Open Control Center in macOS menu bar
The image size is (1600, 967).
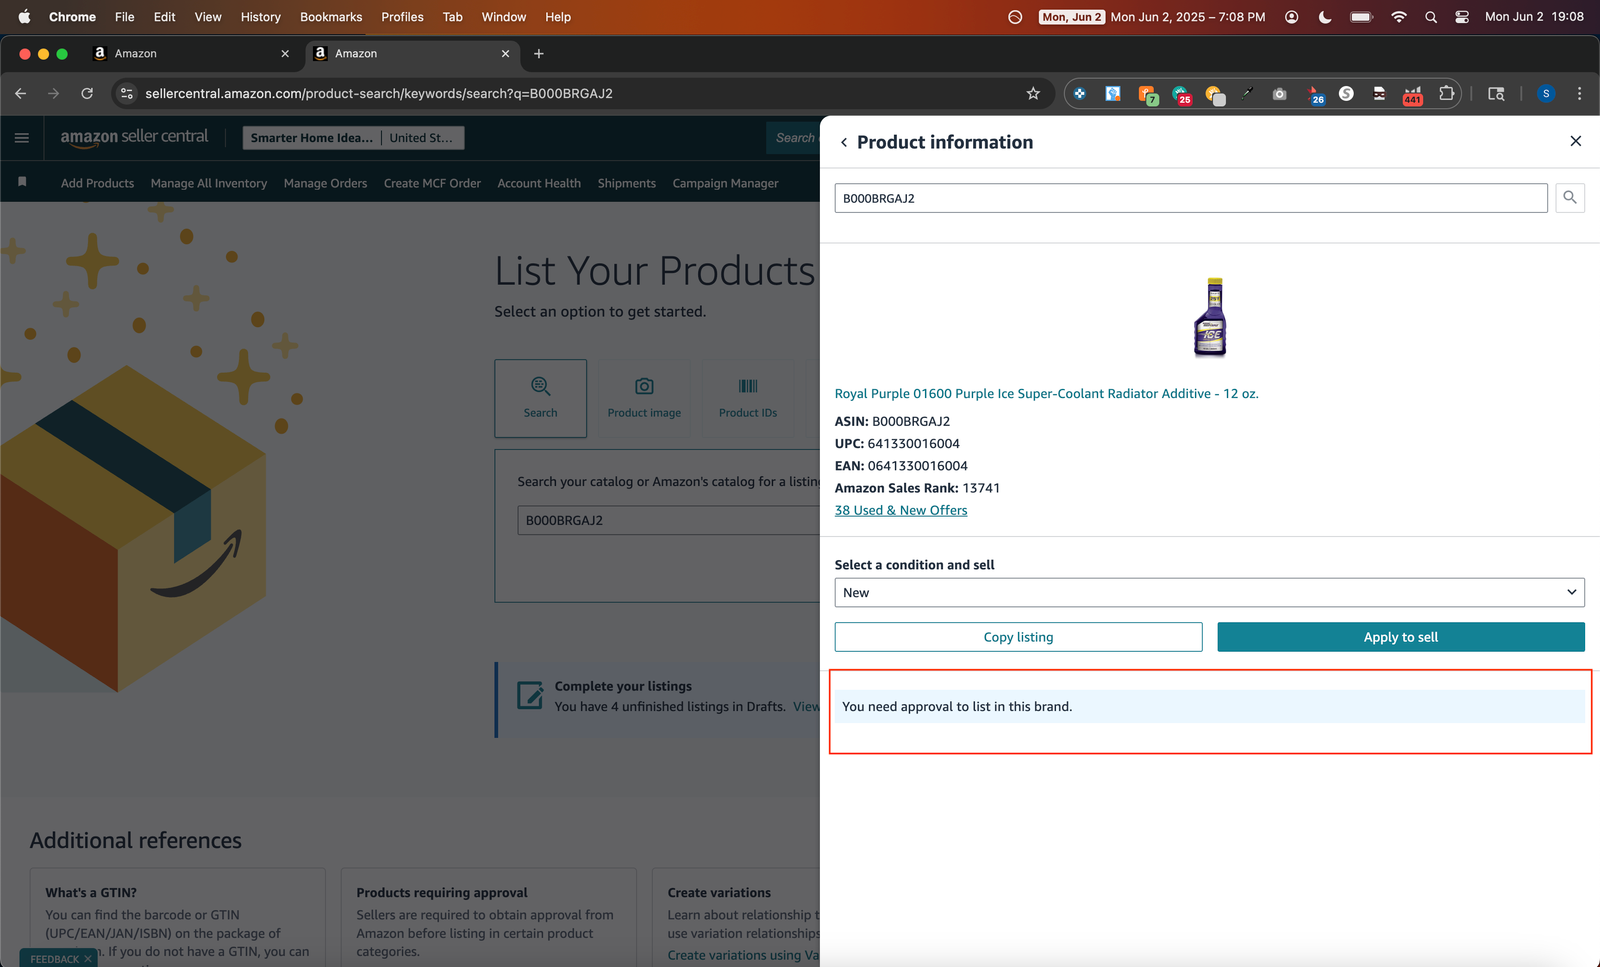(1462, 17)
